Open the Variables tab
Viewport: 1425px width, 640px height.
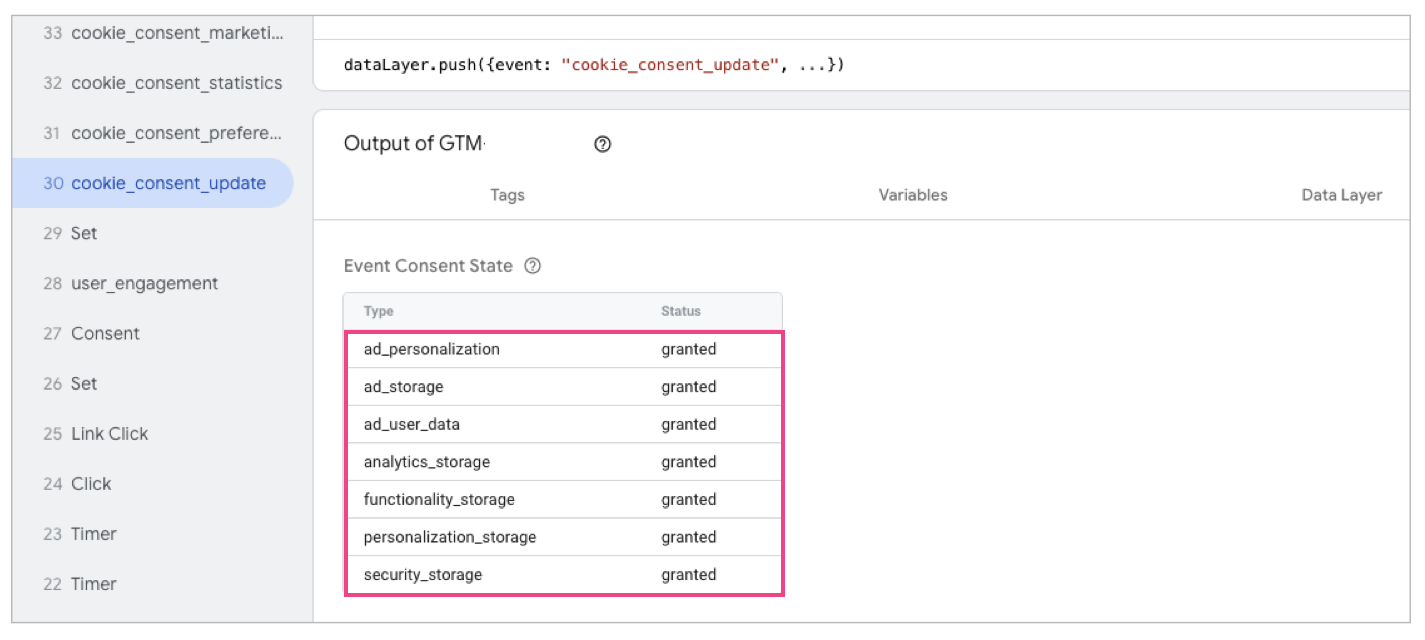point(912,195)
